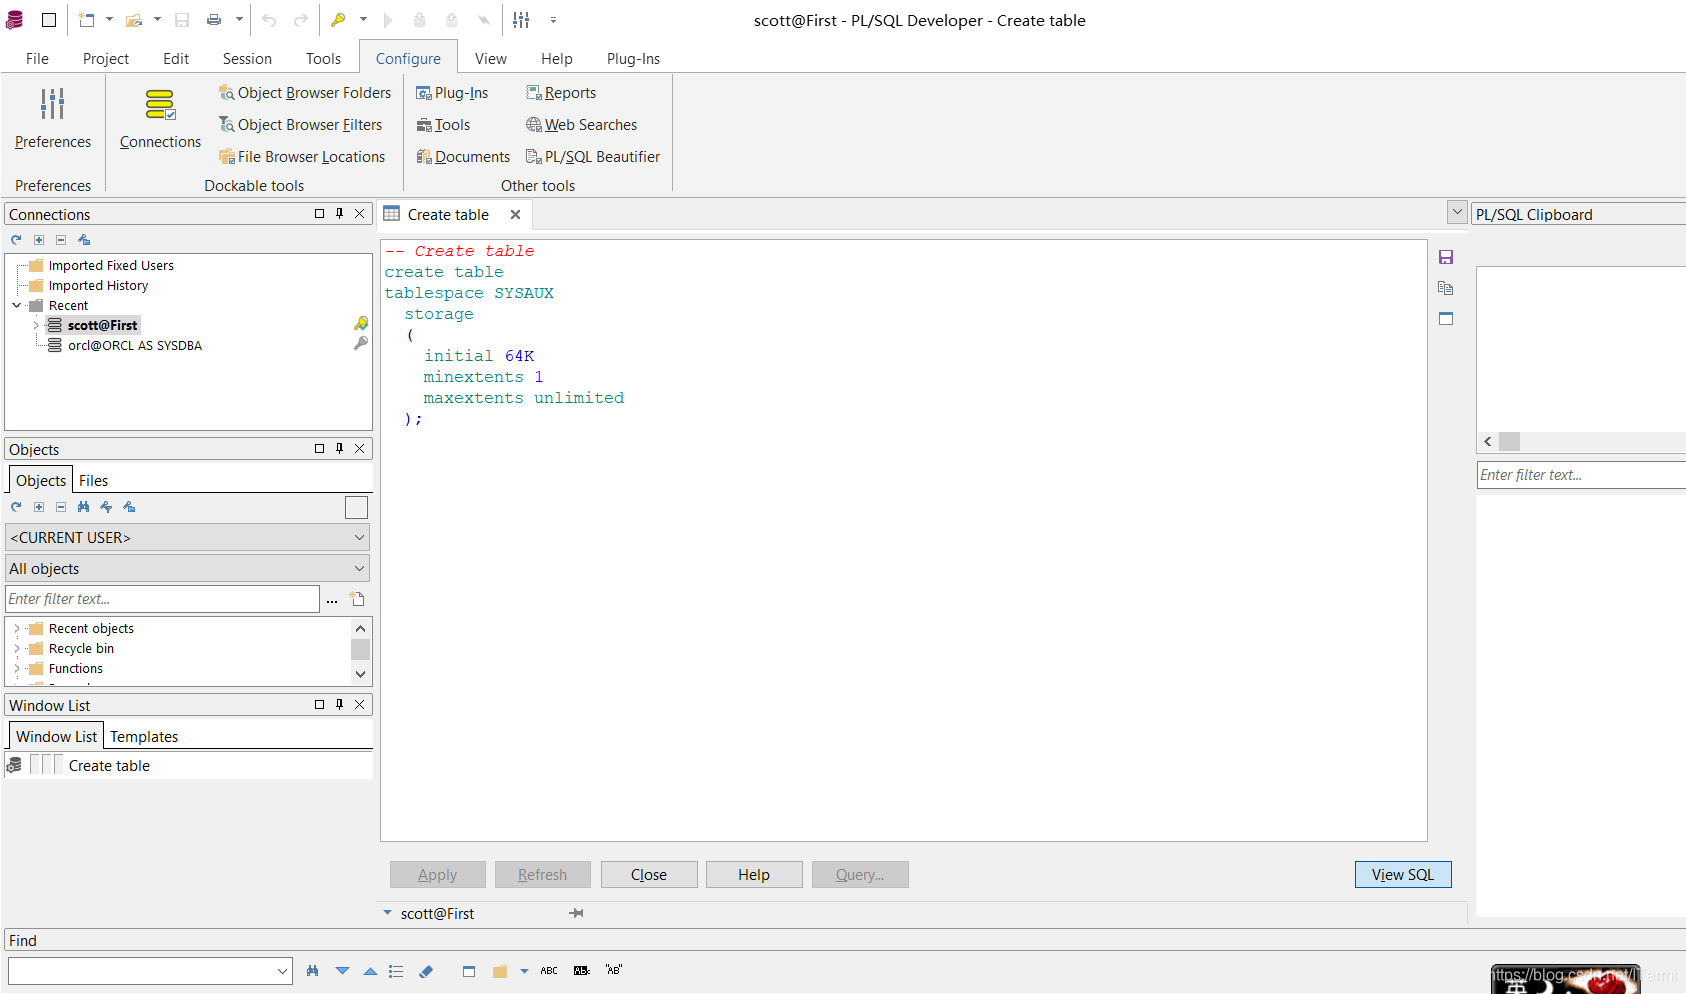This screenshot has height=994, width=1686.
Task: Toggle the window scope icon in Find bar
Action: (469, 971)
